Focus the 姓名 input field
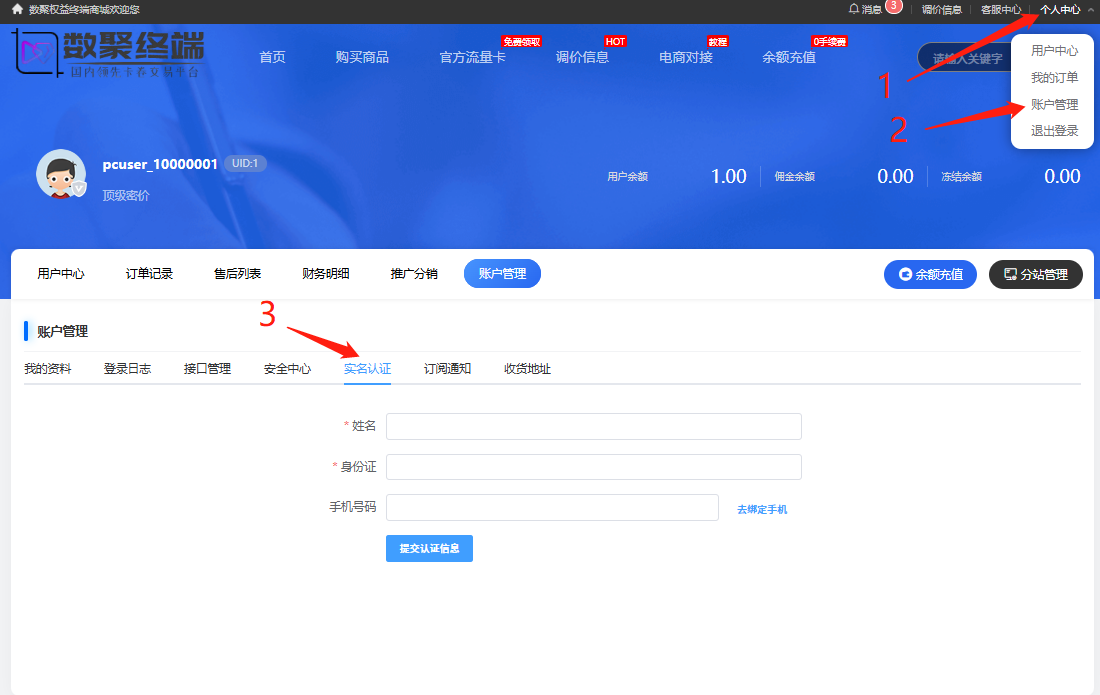1100x695 pixels. [x=593, y=426]
